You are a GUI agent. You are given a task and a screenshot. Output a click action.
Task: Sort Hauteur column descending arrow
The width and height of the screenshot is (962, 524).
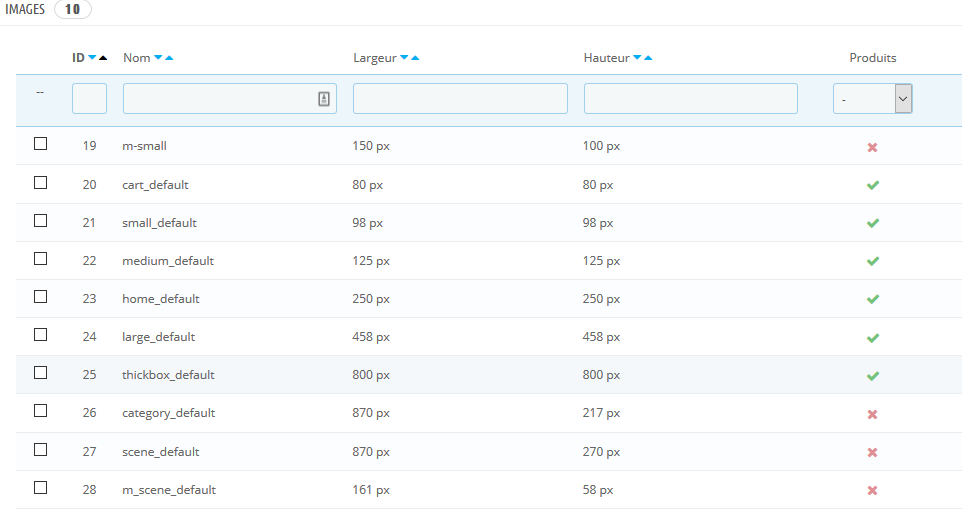point(637,58)
